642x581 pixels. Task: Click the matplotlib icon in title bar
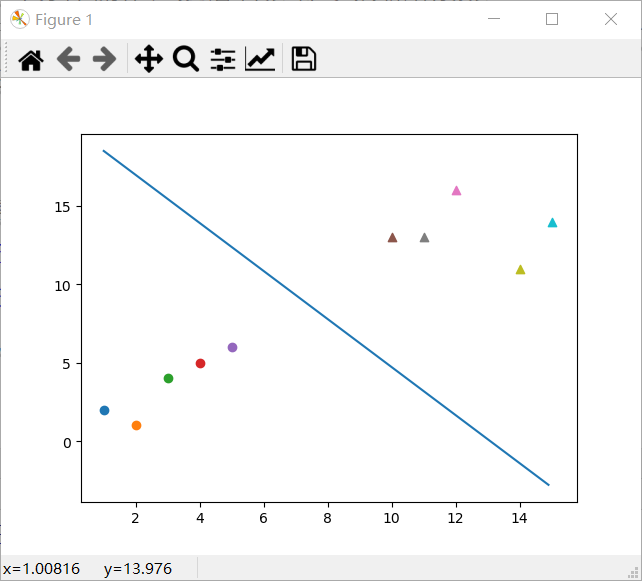(19, 19)
